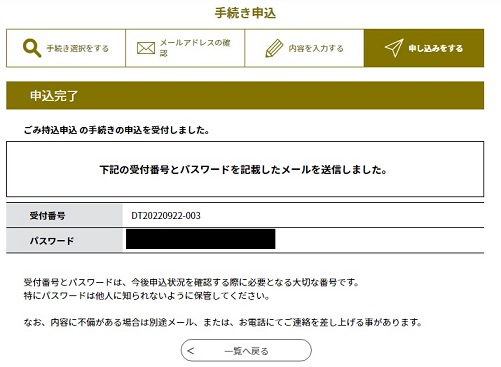Select the 申し込みをする step
The height and width of the screenshot is (367, 501).
coord(424,48)
